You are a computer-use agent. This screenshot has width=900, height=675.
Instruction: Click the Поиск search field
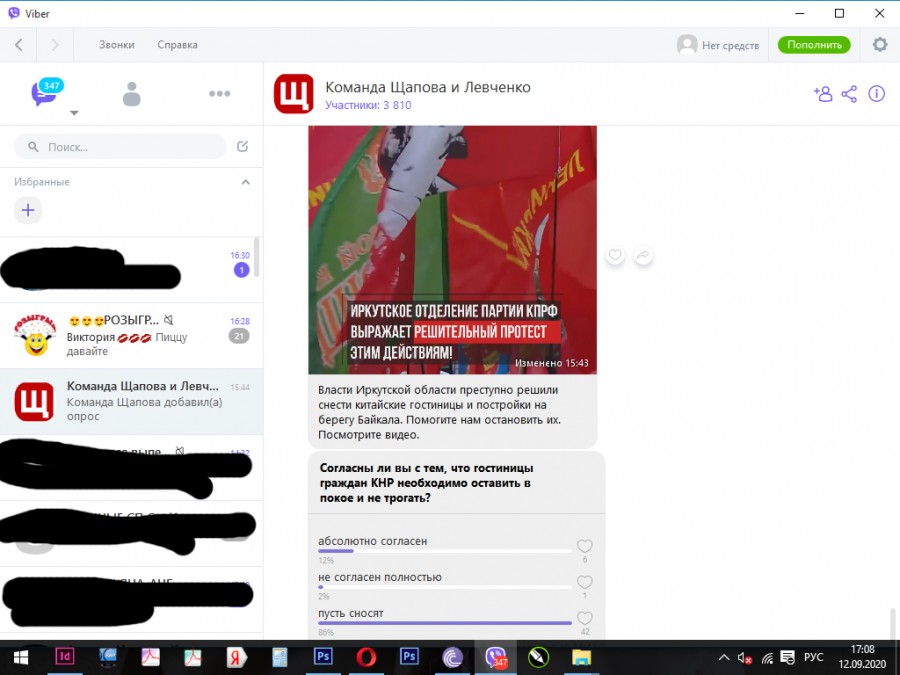coord(120,147)
